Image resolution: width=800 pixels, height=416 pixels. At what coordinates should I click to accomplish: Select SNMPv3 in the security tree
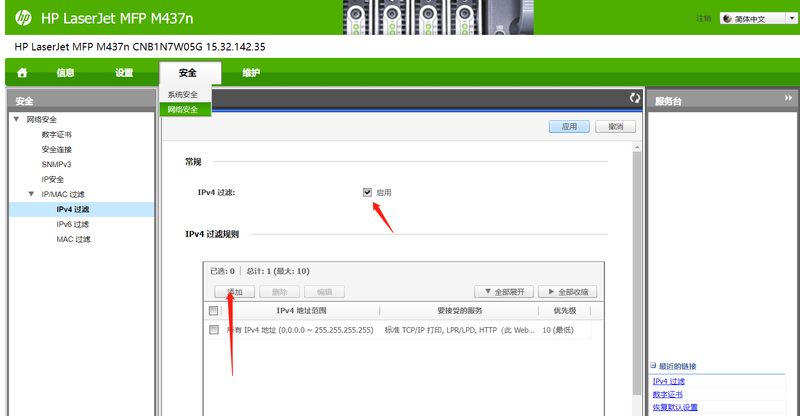56,164
